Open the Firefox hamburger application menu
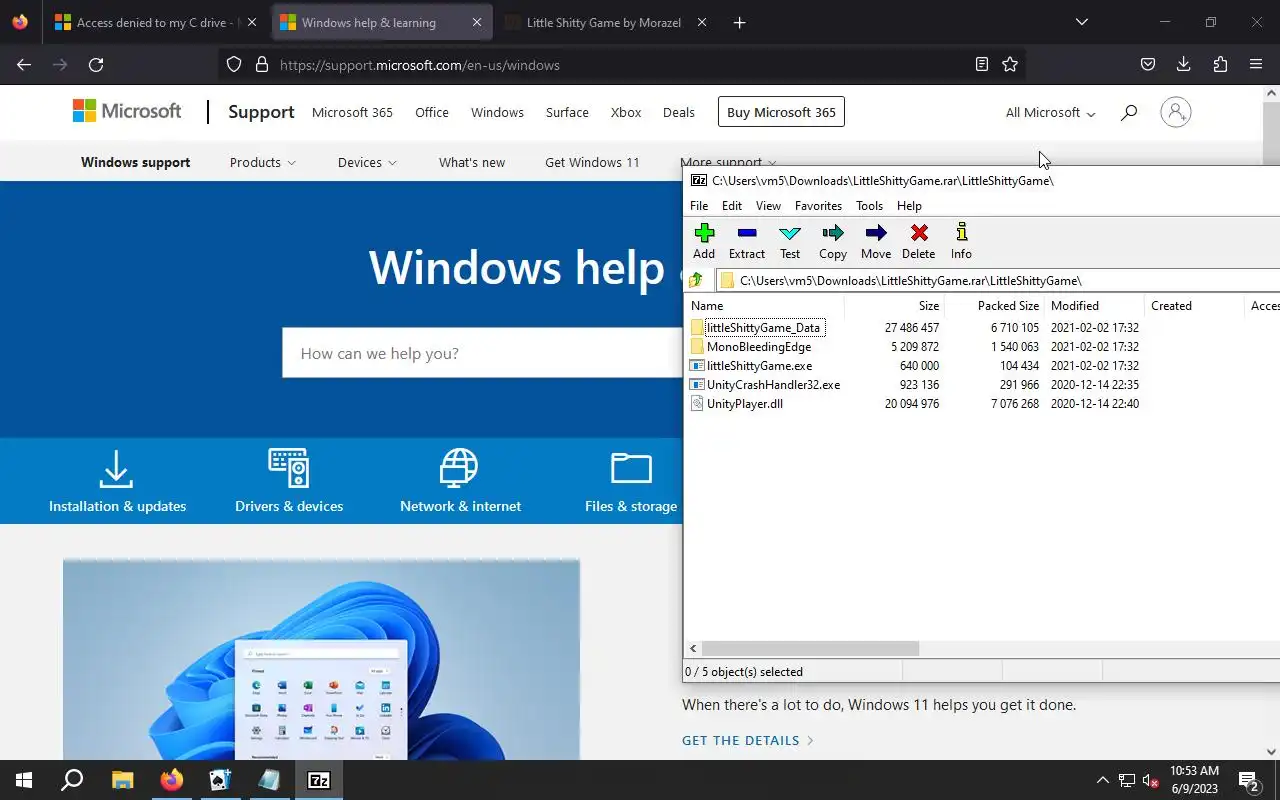 click(1256, 64)
